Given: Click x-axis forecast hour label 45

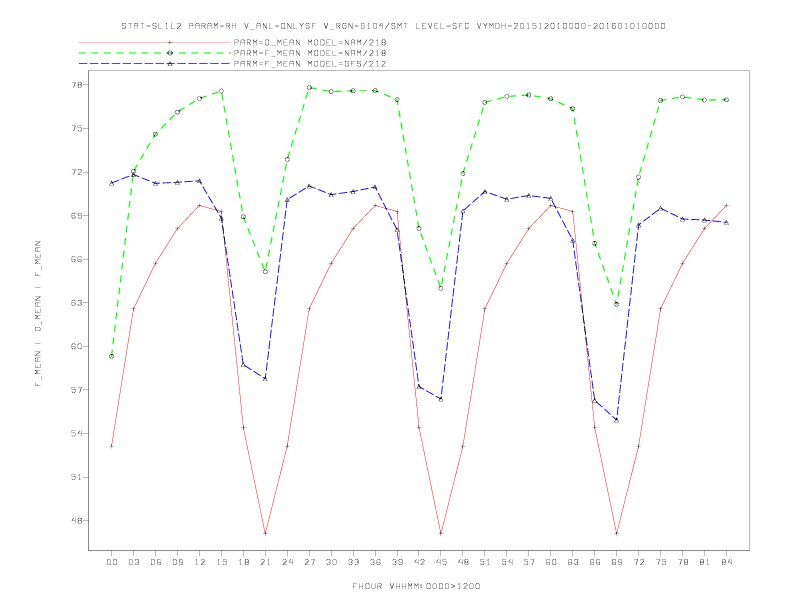Looking at the screenshot, I should pyautogui.click(x=441, y=562).
